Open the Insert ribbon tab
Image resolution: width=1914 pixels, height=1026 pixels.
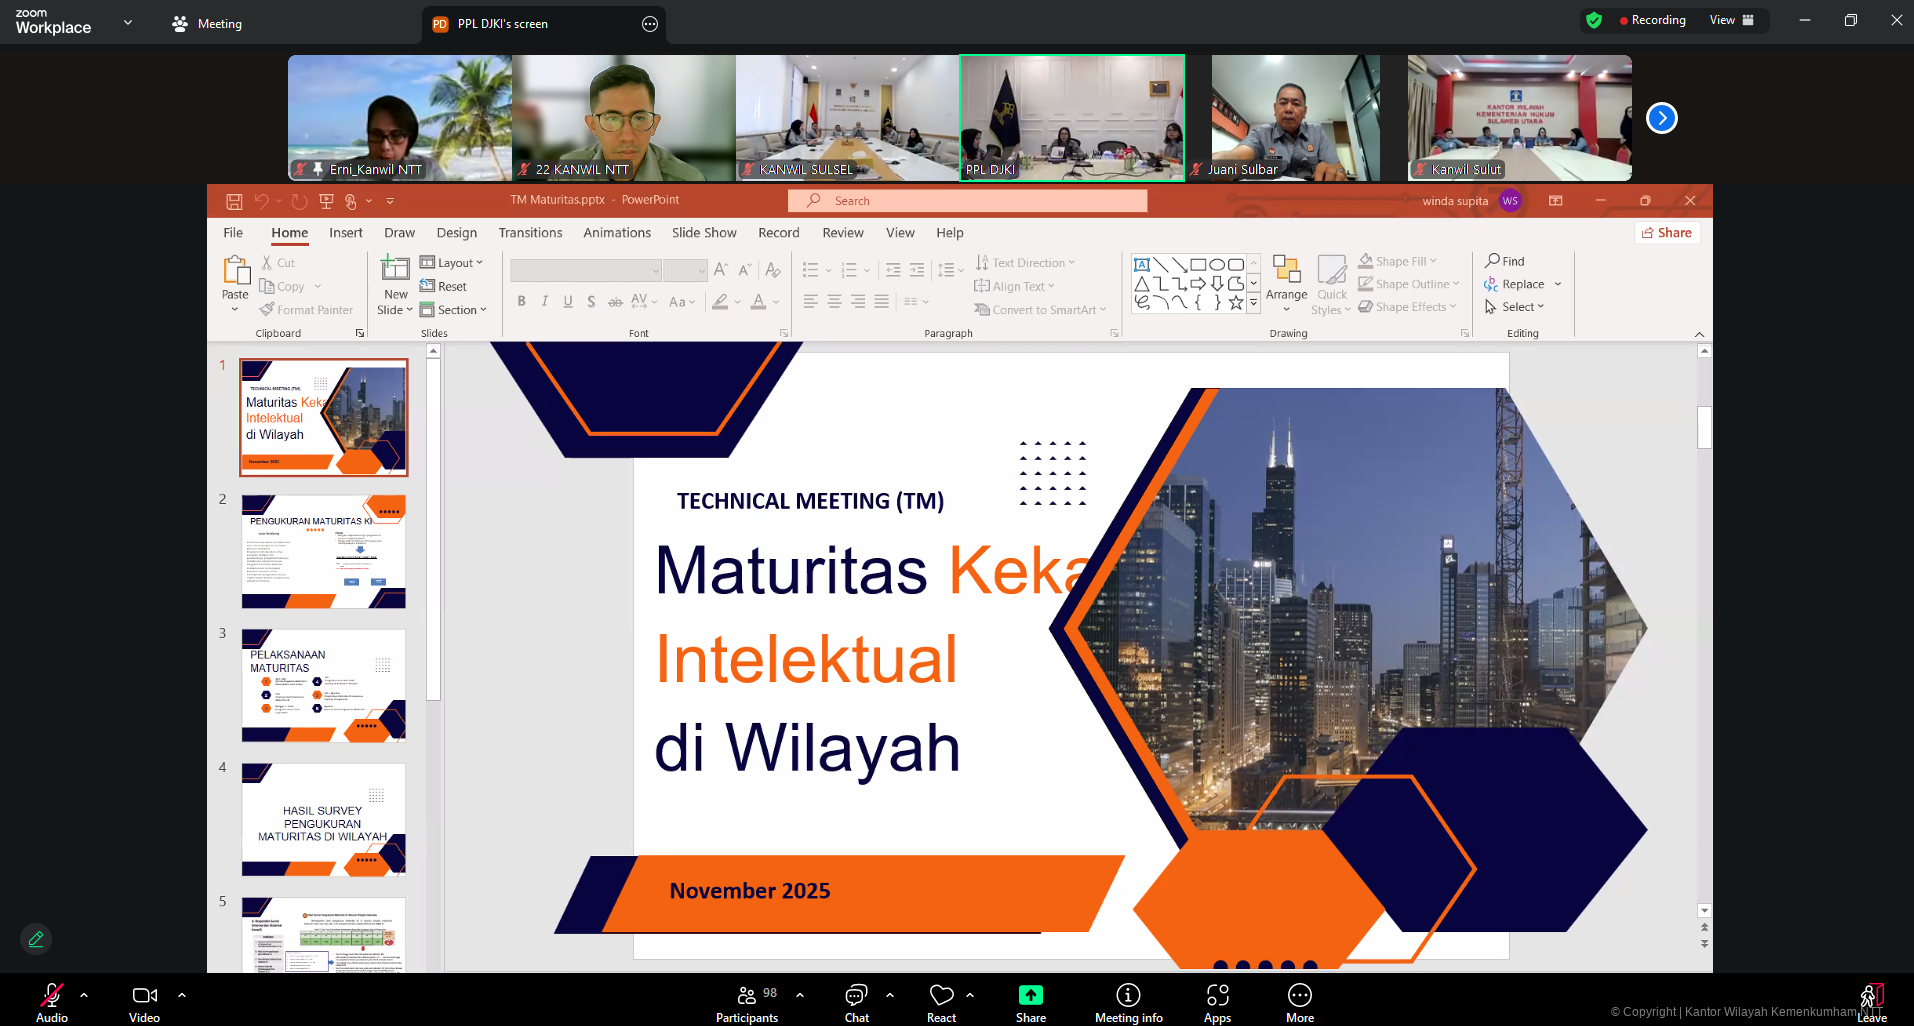pyautogui.click(x=346, y=232)
